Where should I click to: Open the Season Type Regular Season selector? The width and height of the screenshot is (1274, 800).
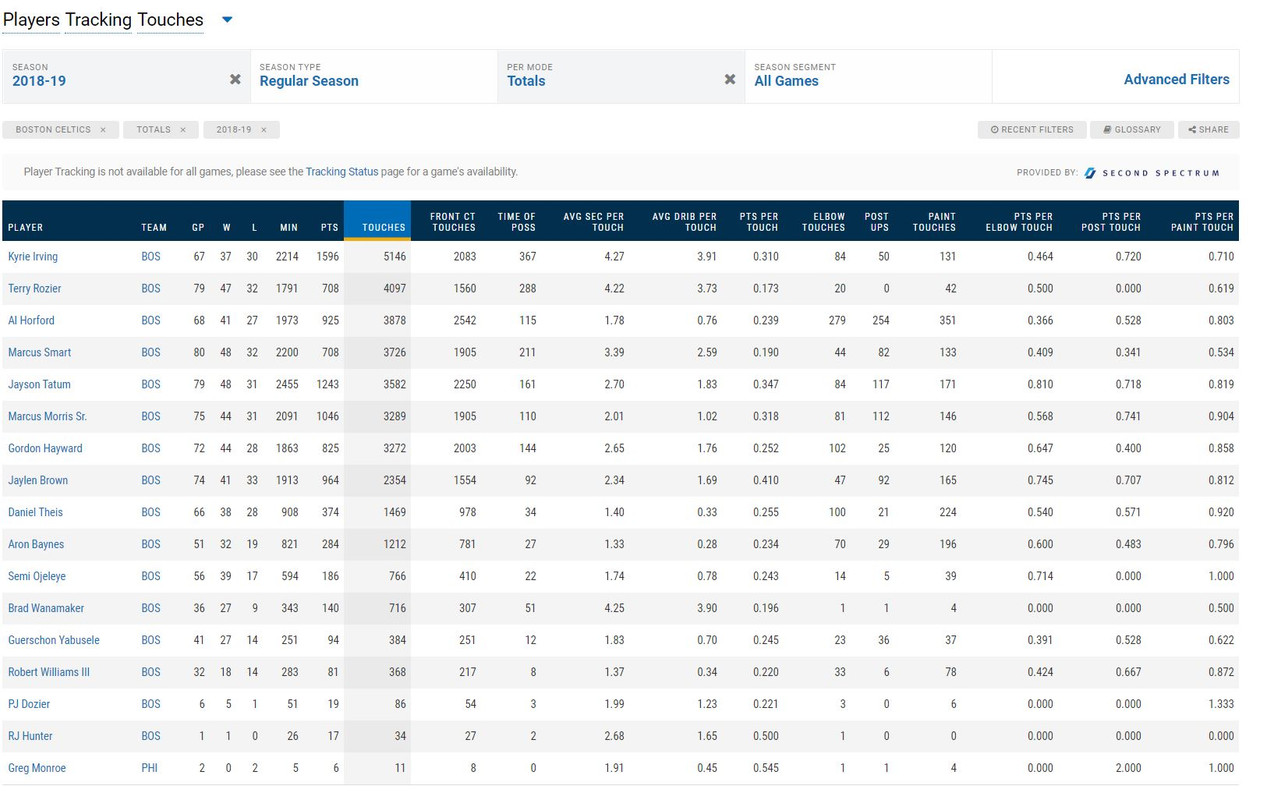pyautogui.click(x=374, y=76)
